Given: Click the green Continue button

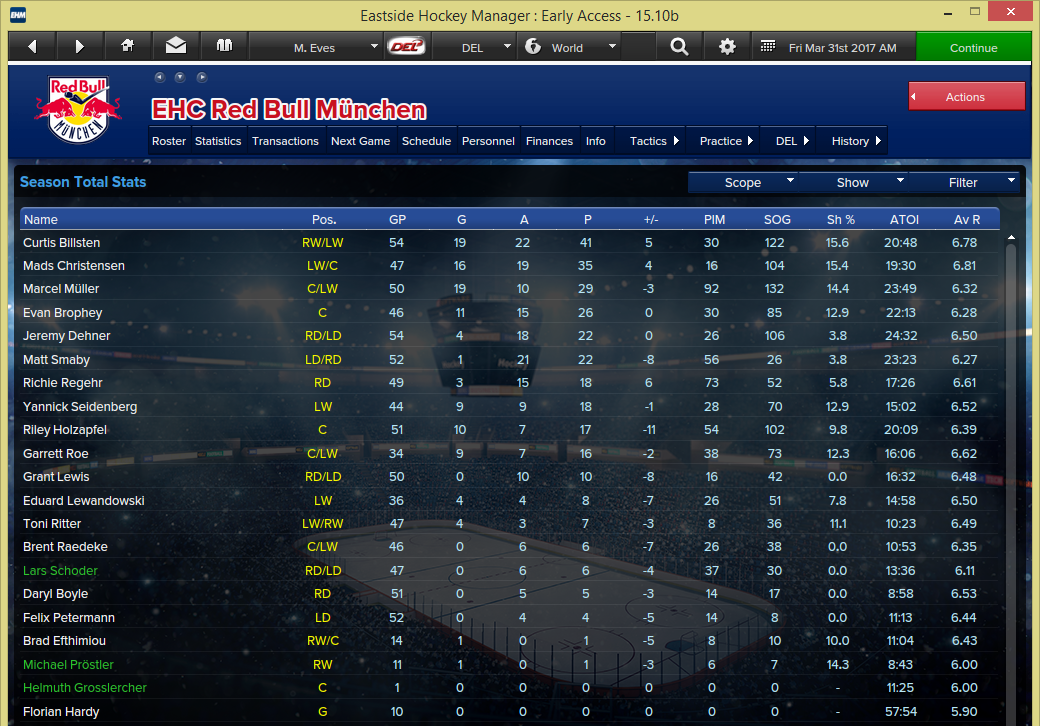Looking at the screenshot, I should 973,47.
